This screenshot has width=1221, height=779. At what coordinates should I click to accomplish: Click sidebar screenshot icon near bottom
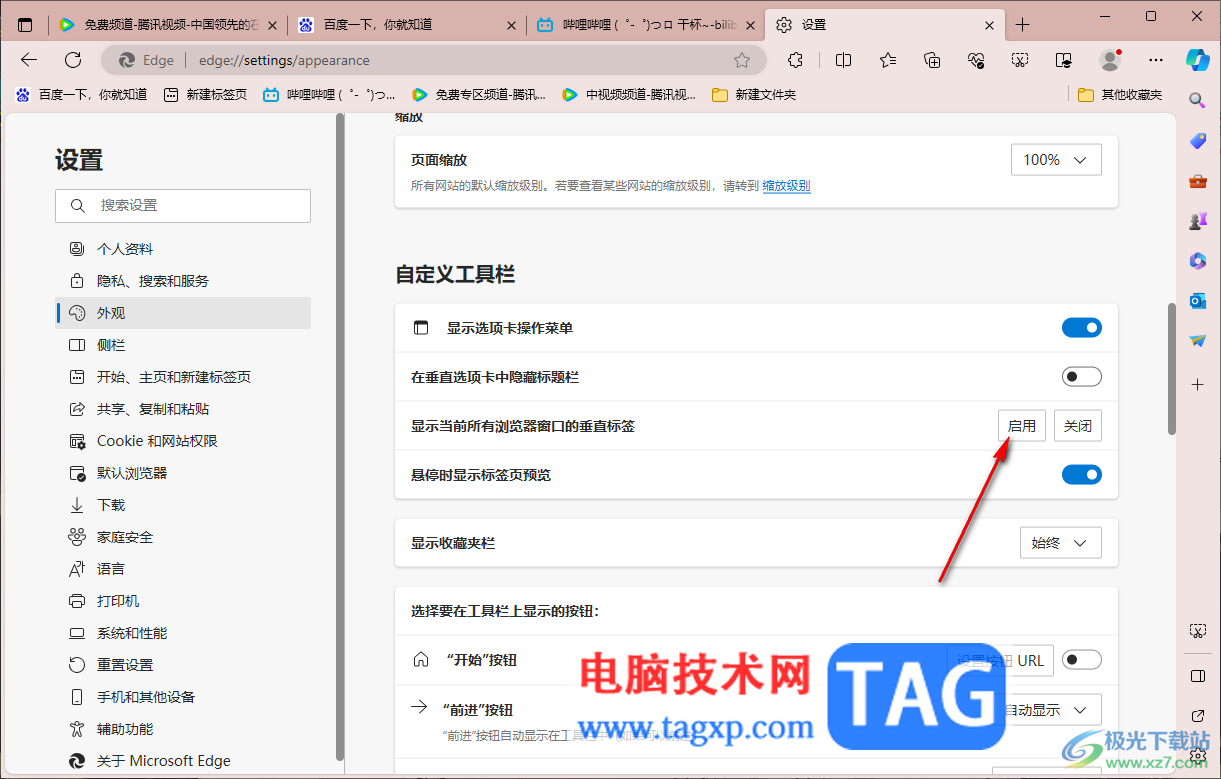point(1197,631)
